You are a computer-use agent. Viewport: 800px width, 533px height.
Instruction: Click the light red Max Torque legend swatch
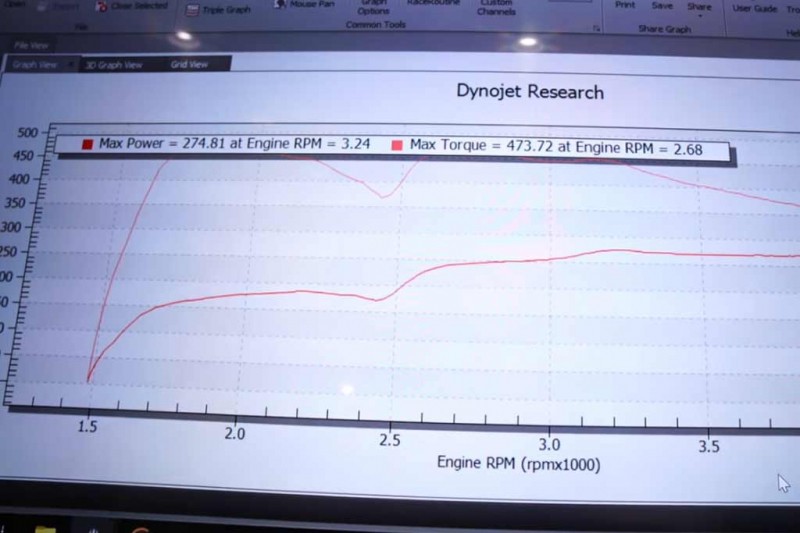[396, 146]
